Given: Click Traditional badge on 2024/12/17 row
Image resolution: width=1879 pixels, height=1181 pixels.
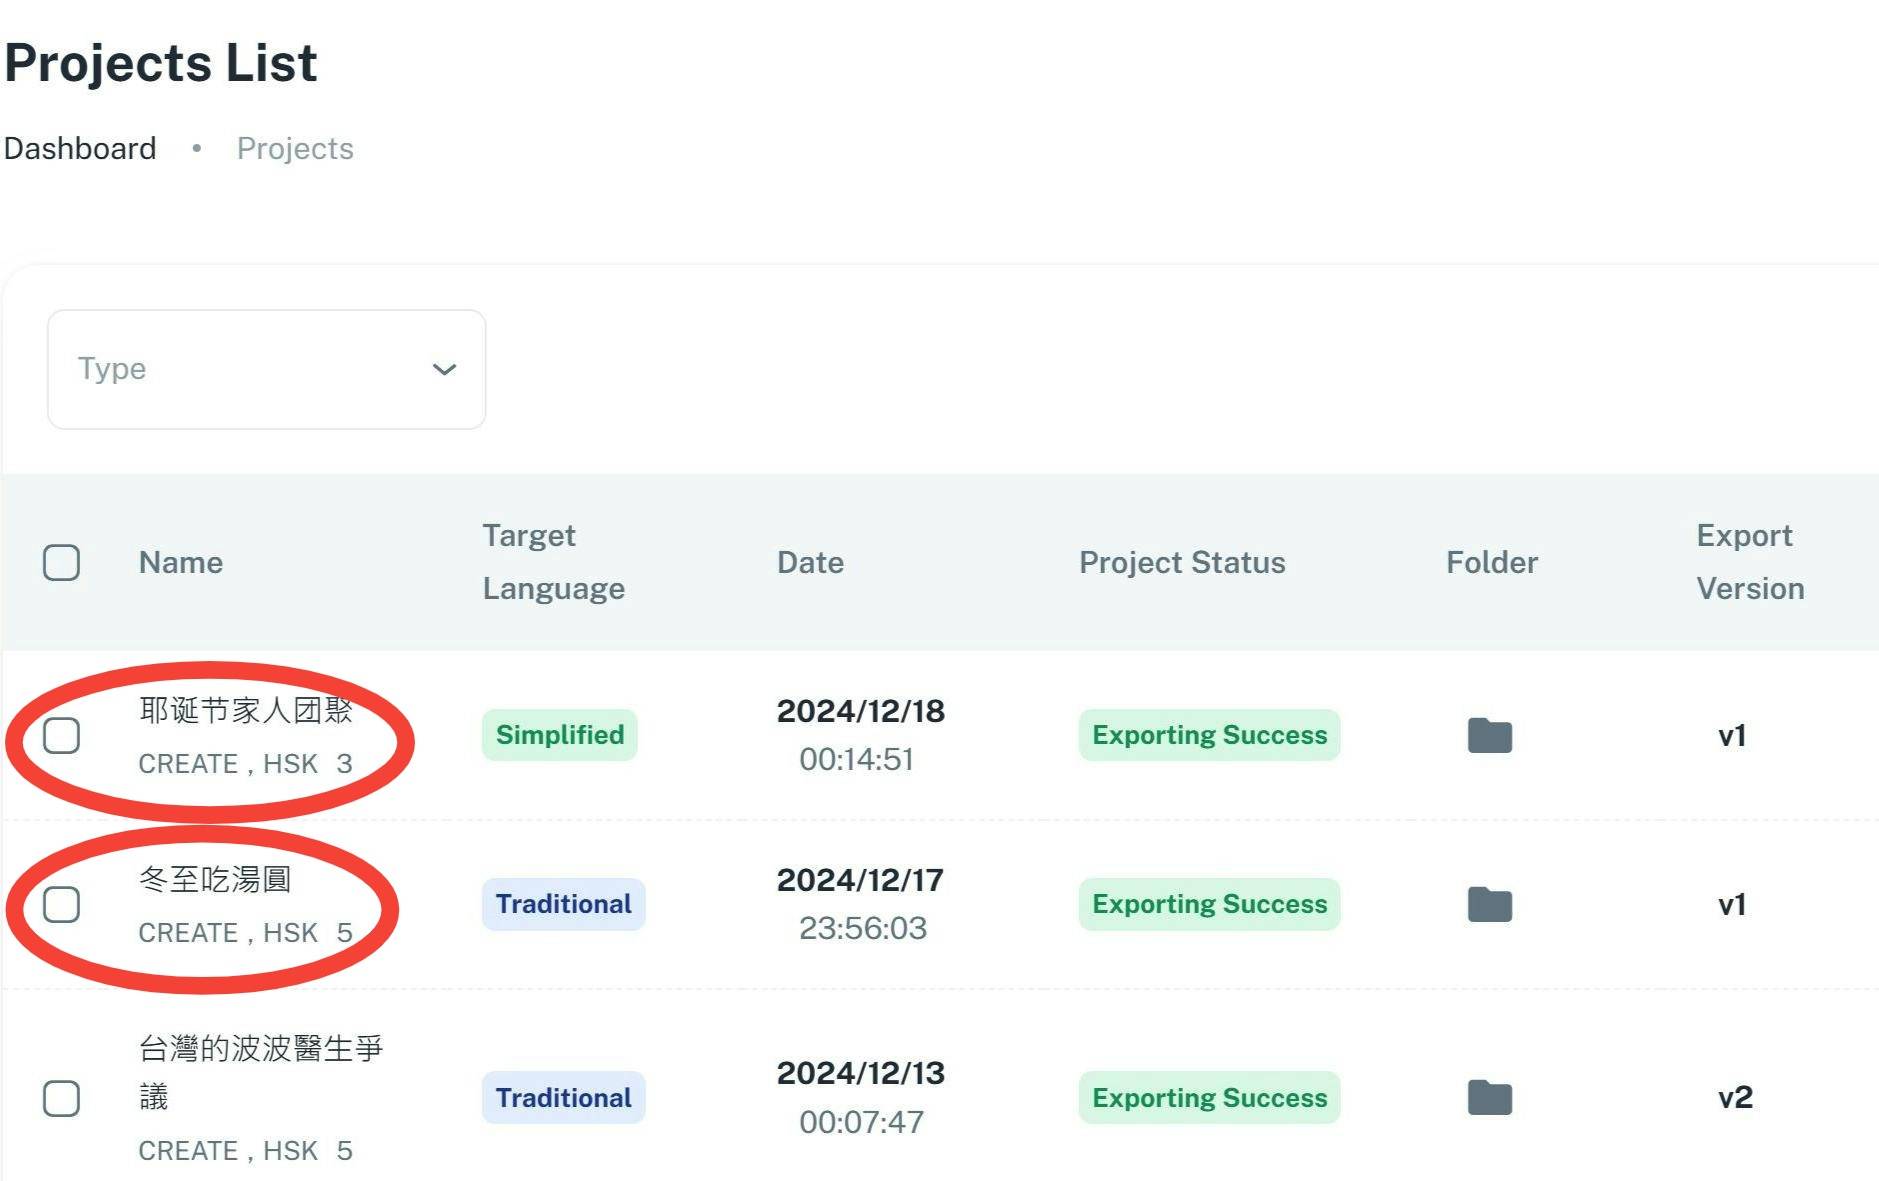Looking at the screenshot, I should [563, 904].
